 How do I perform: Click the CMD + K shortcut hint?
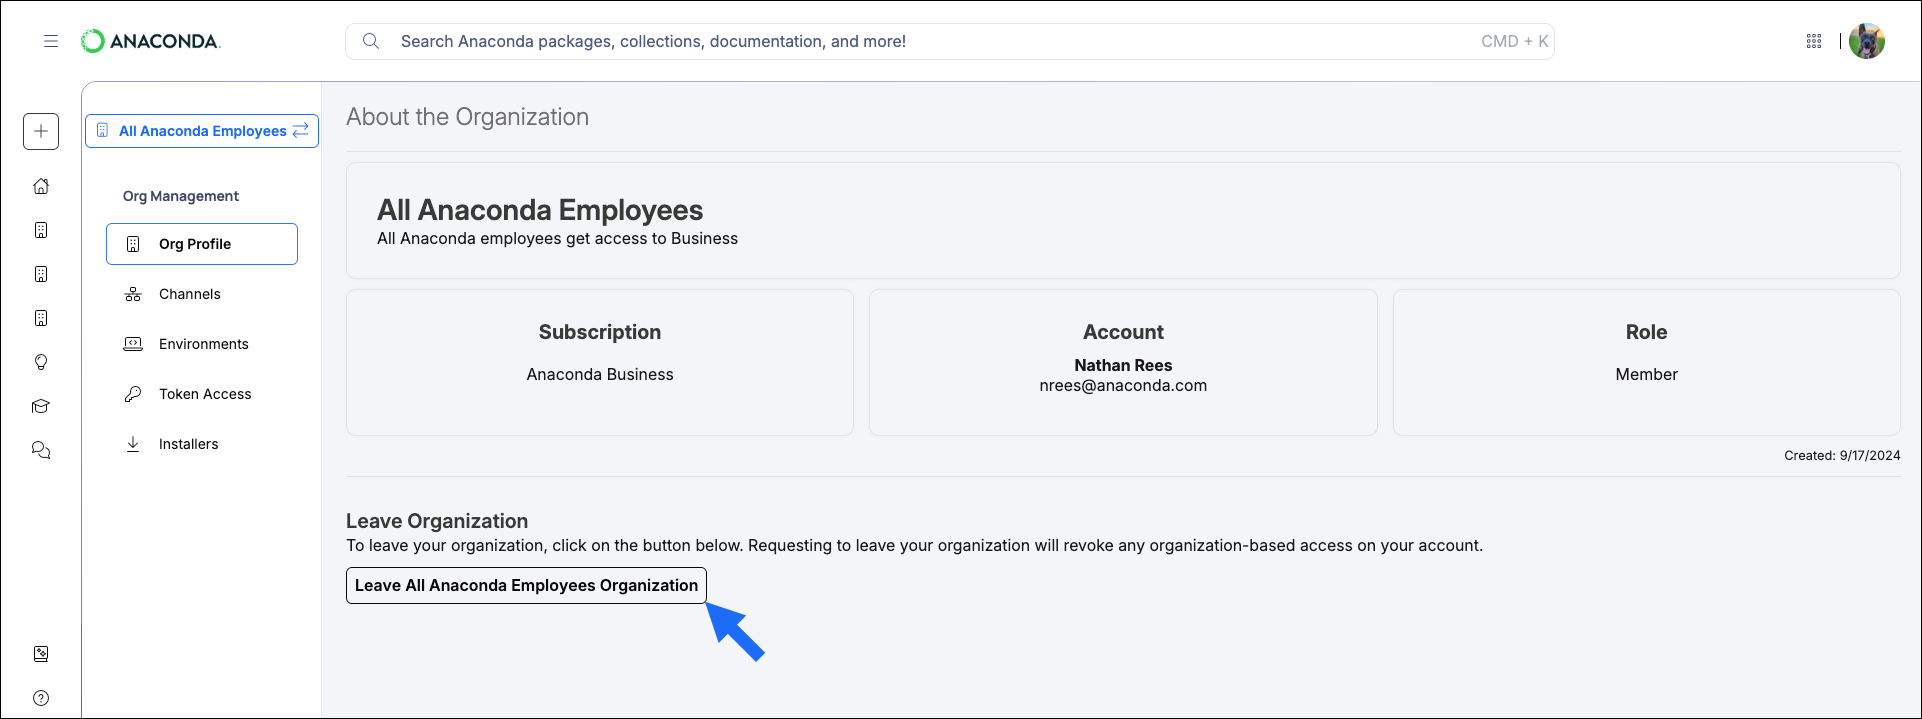(1514, 41)
